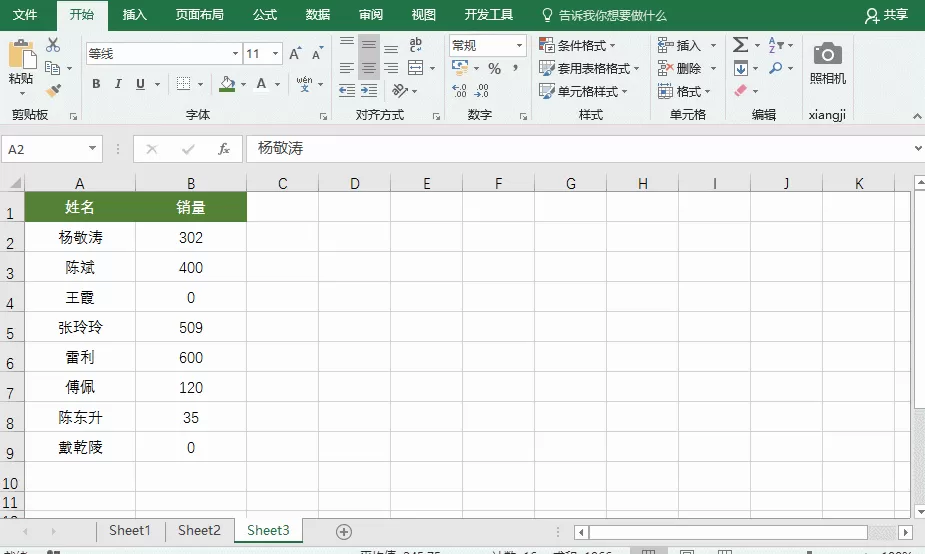Click the decrease indent icon
This screenshot has width=925, height=554.
pyautogui.click(x=347, y=90)
